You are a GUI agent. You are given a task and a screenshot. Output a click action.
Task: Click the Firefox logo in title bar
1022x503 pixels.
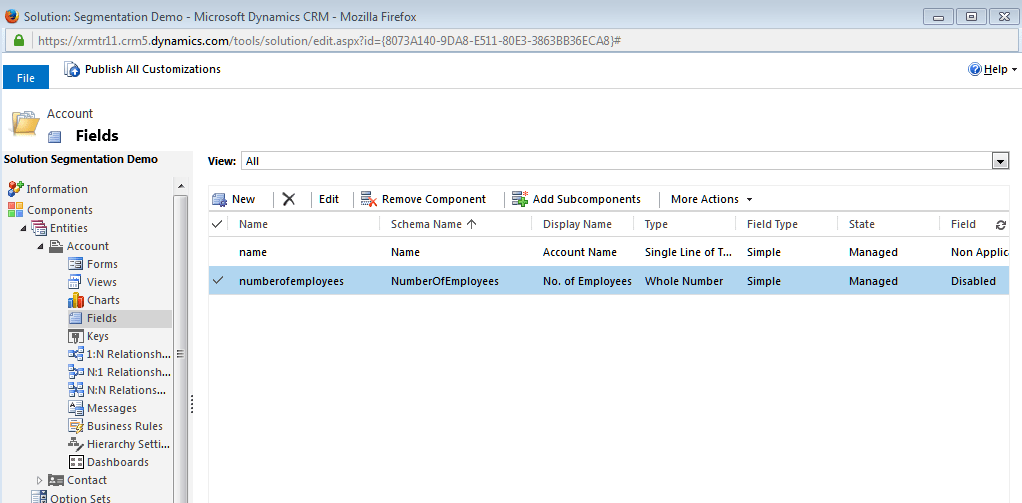click(12, 16)
